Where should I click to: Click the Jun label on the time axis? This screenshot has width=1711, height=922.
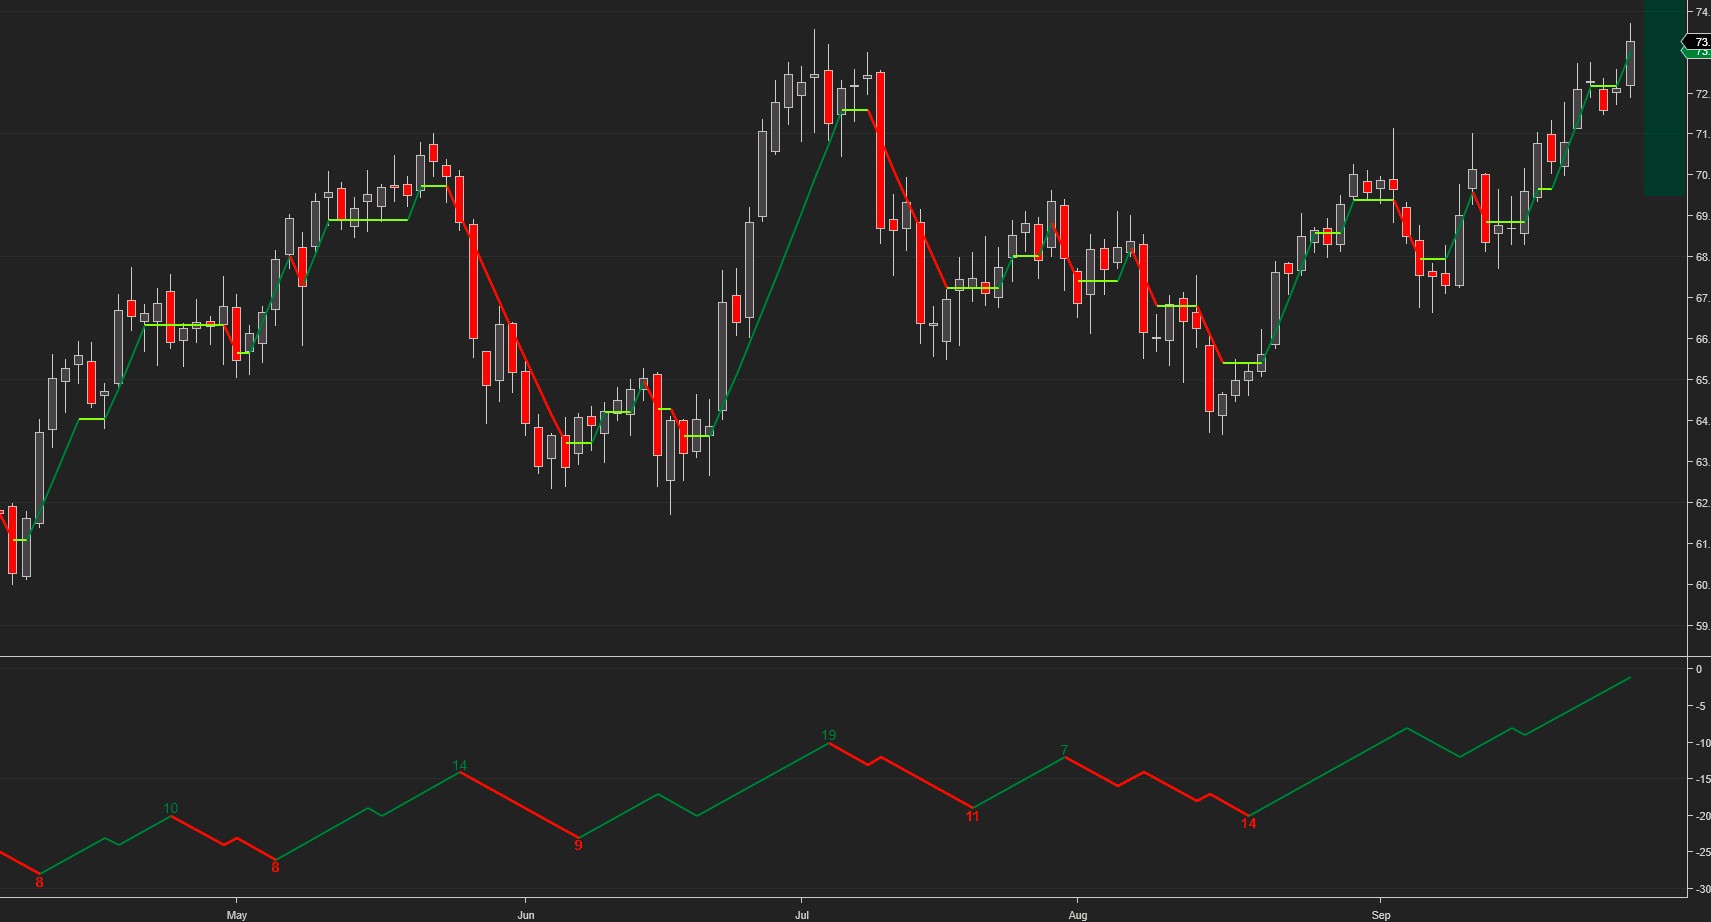click(526, 915)
